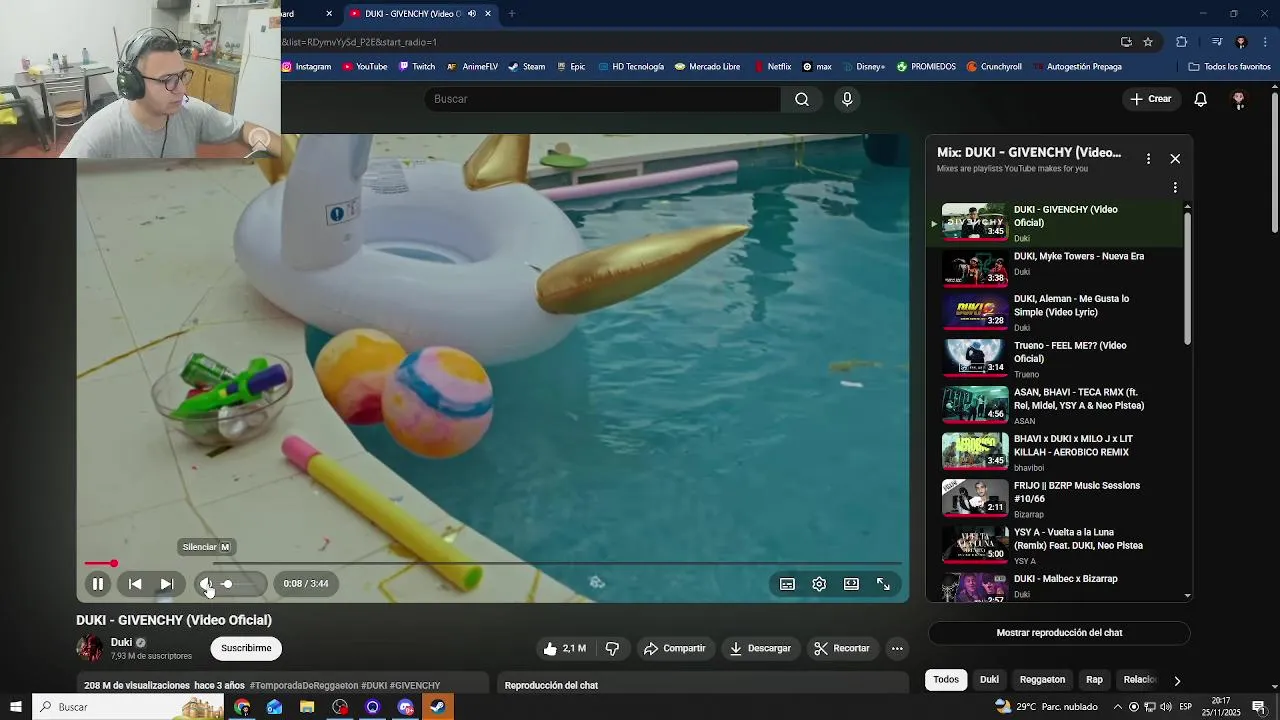Screen dimensions: 1280x720
Task: Click Mostrar reproducción del chat
Action: 1059,633
